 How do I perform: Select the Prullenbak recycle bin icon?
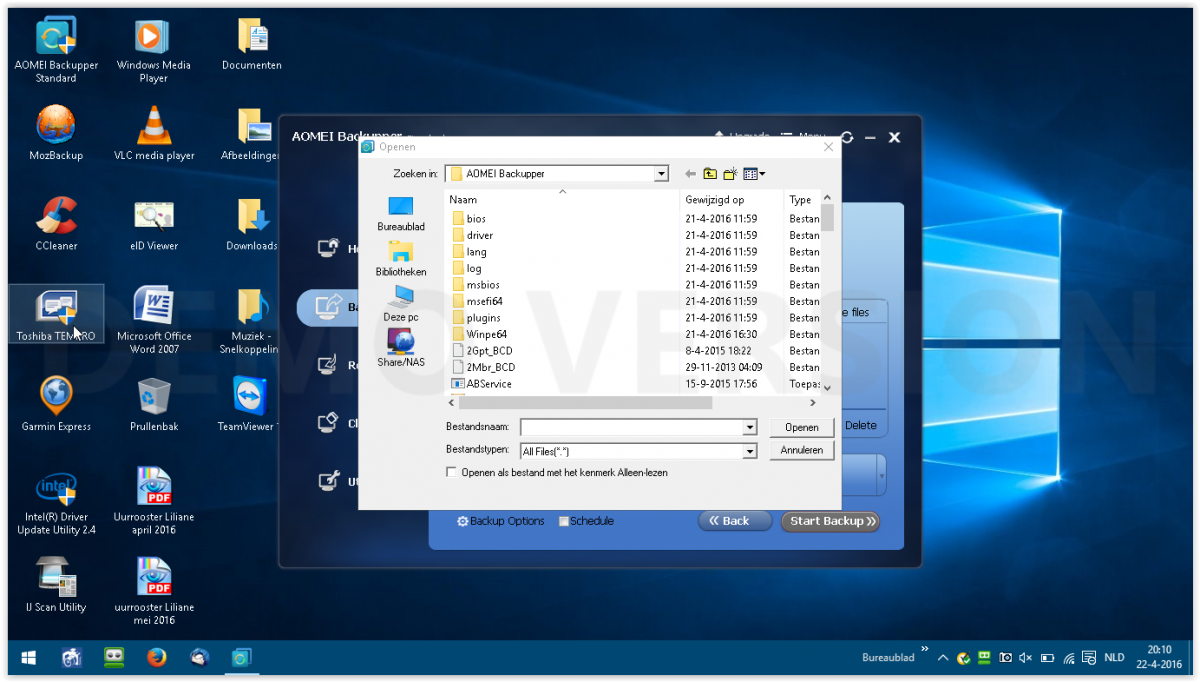153,405
